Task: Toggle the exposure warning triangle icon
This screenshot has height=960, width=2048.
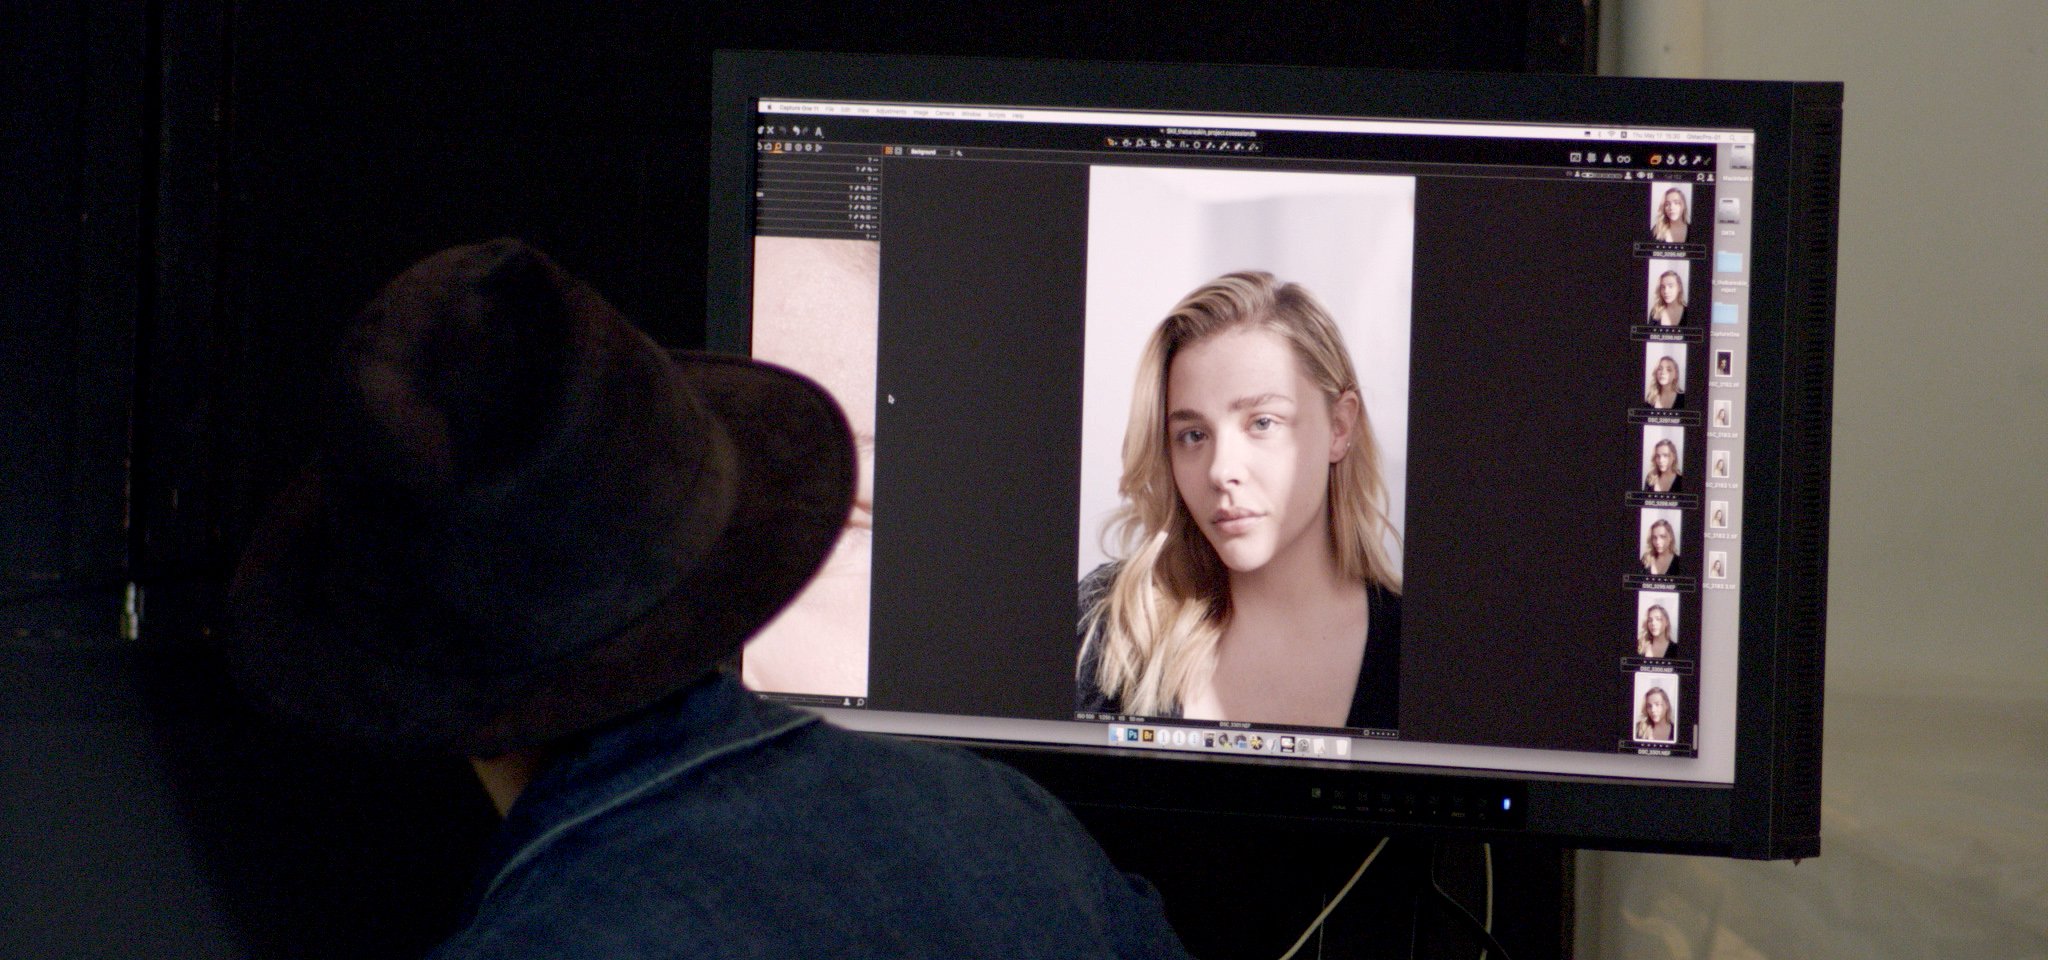Action: pos(1607,158)
